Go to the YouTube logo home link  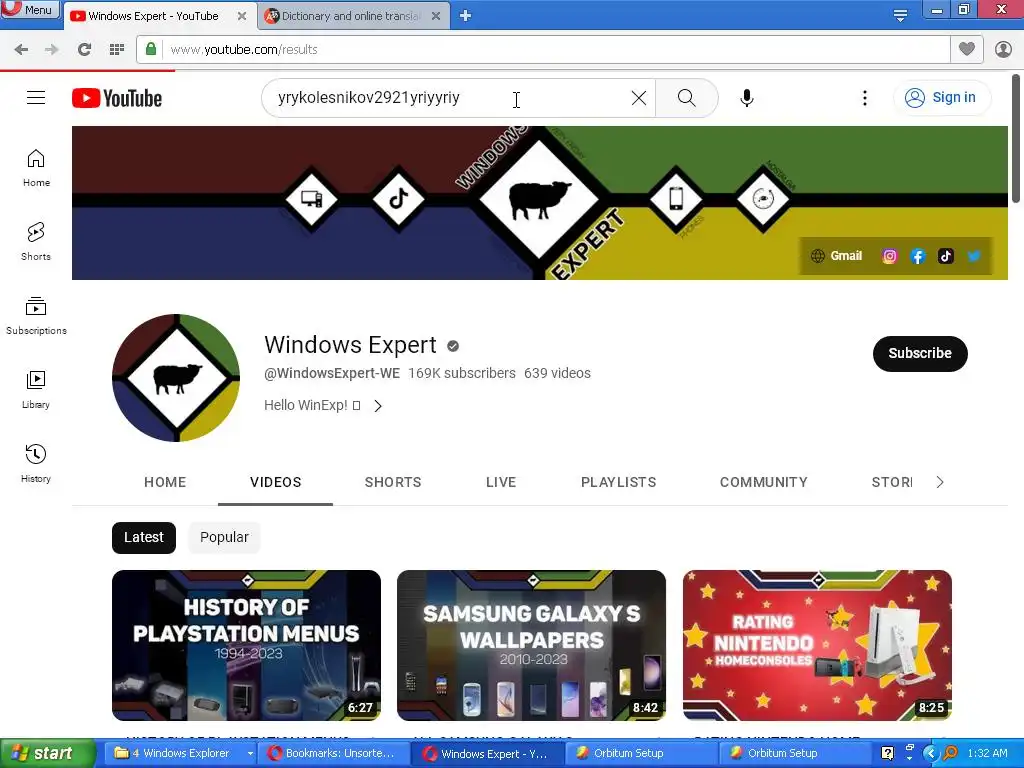coord(117,98)
